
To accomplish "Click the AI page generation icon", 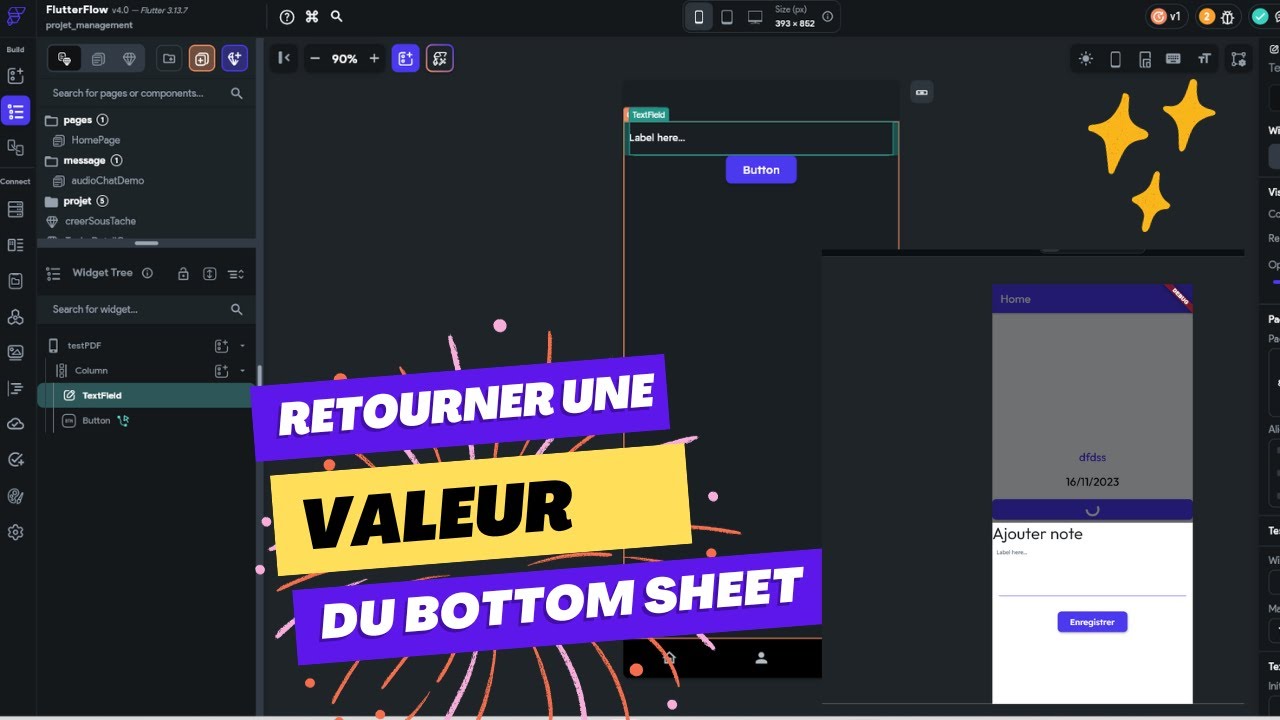I will 235,59.
